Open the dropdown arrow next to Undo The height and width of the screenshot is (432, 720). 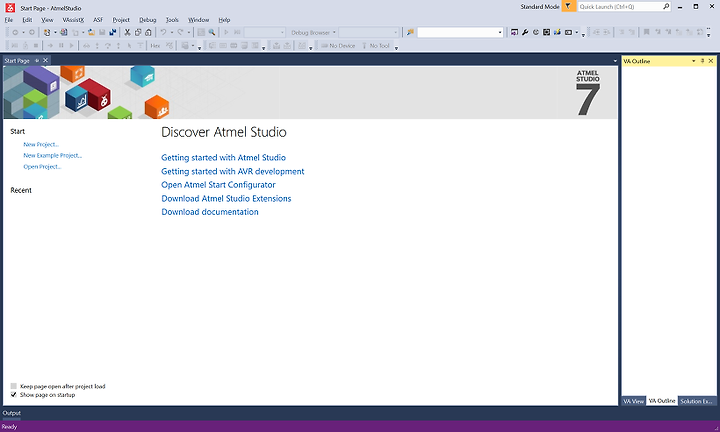click(172, 33)
